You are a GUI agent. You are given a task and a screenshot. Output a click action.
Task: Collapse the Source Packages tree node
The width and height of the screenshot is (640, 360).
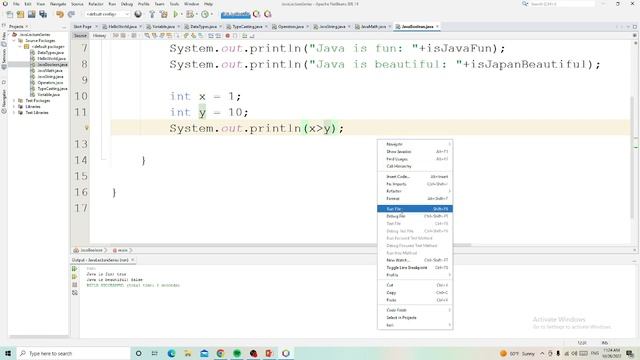15,41
